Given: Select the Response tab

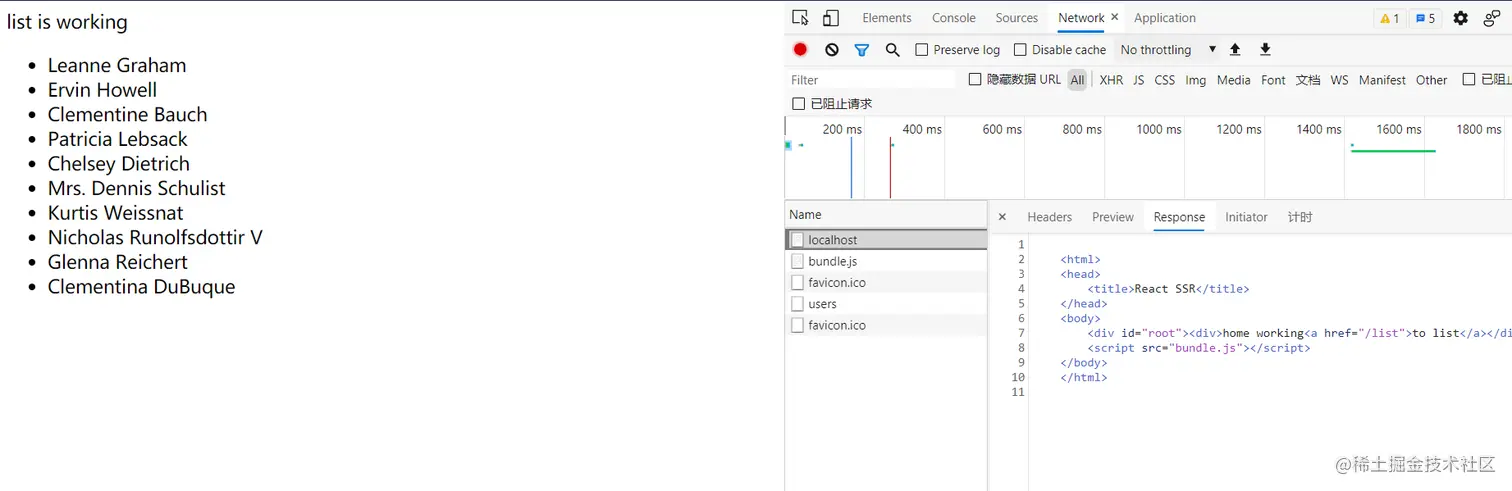Looking at the screenshot, I should pos(1179,217).
